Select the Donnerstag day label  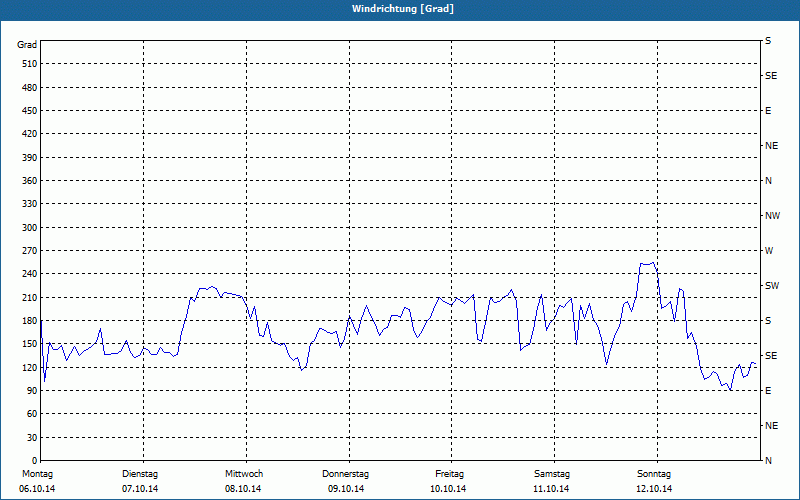click(345, 474)
